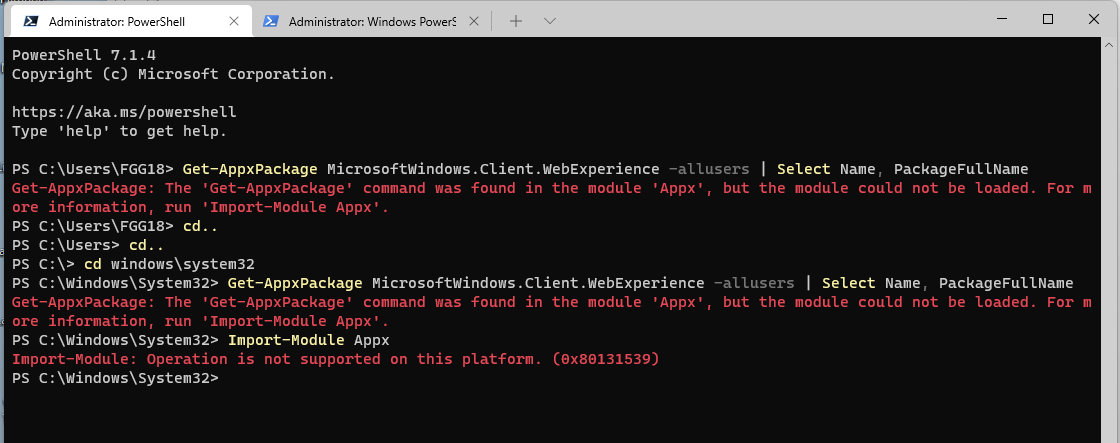The height and width of the screenshot is (443, 1120).
Task: Open a new tab with the plus button
Action: (x=516, y=21)
